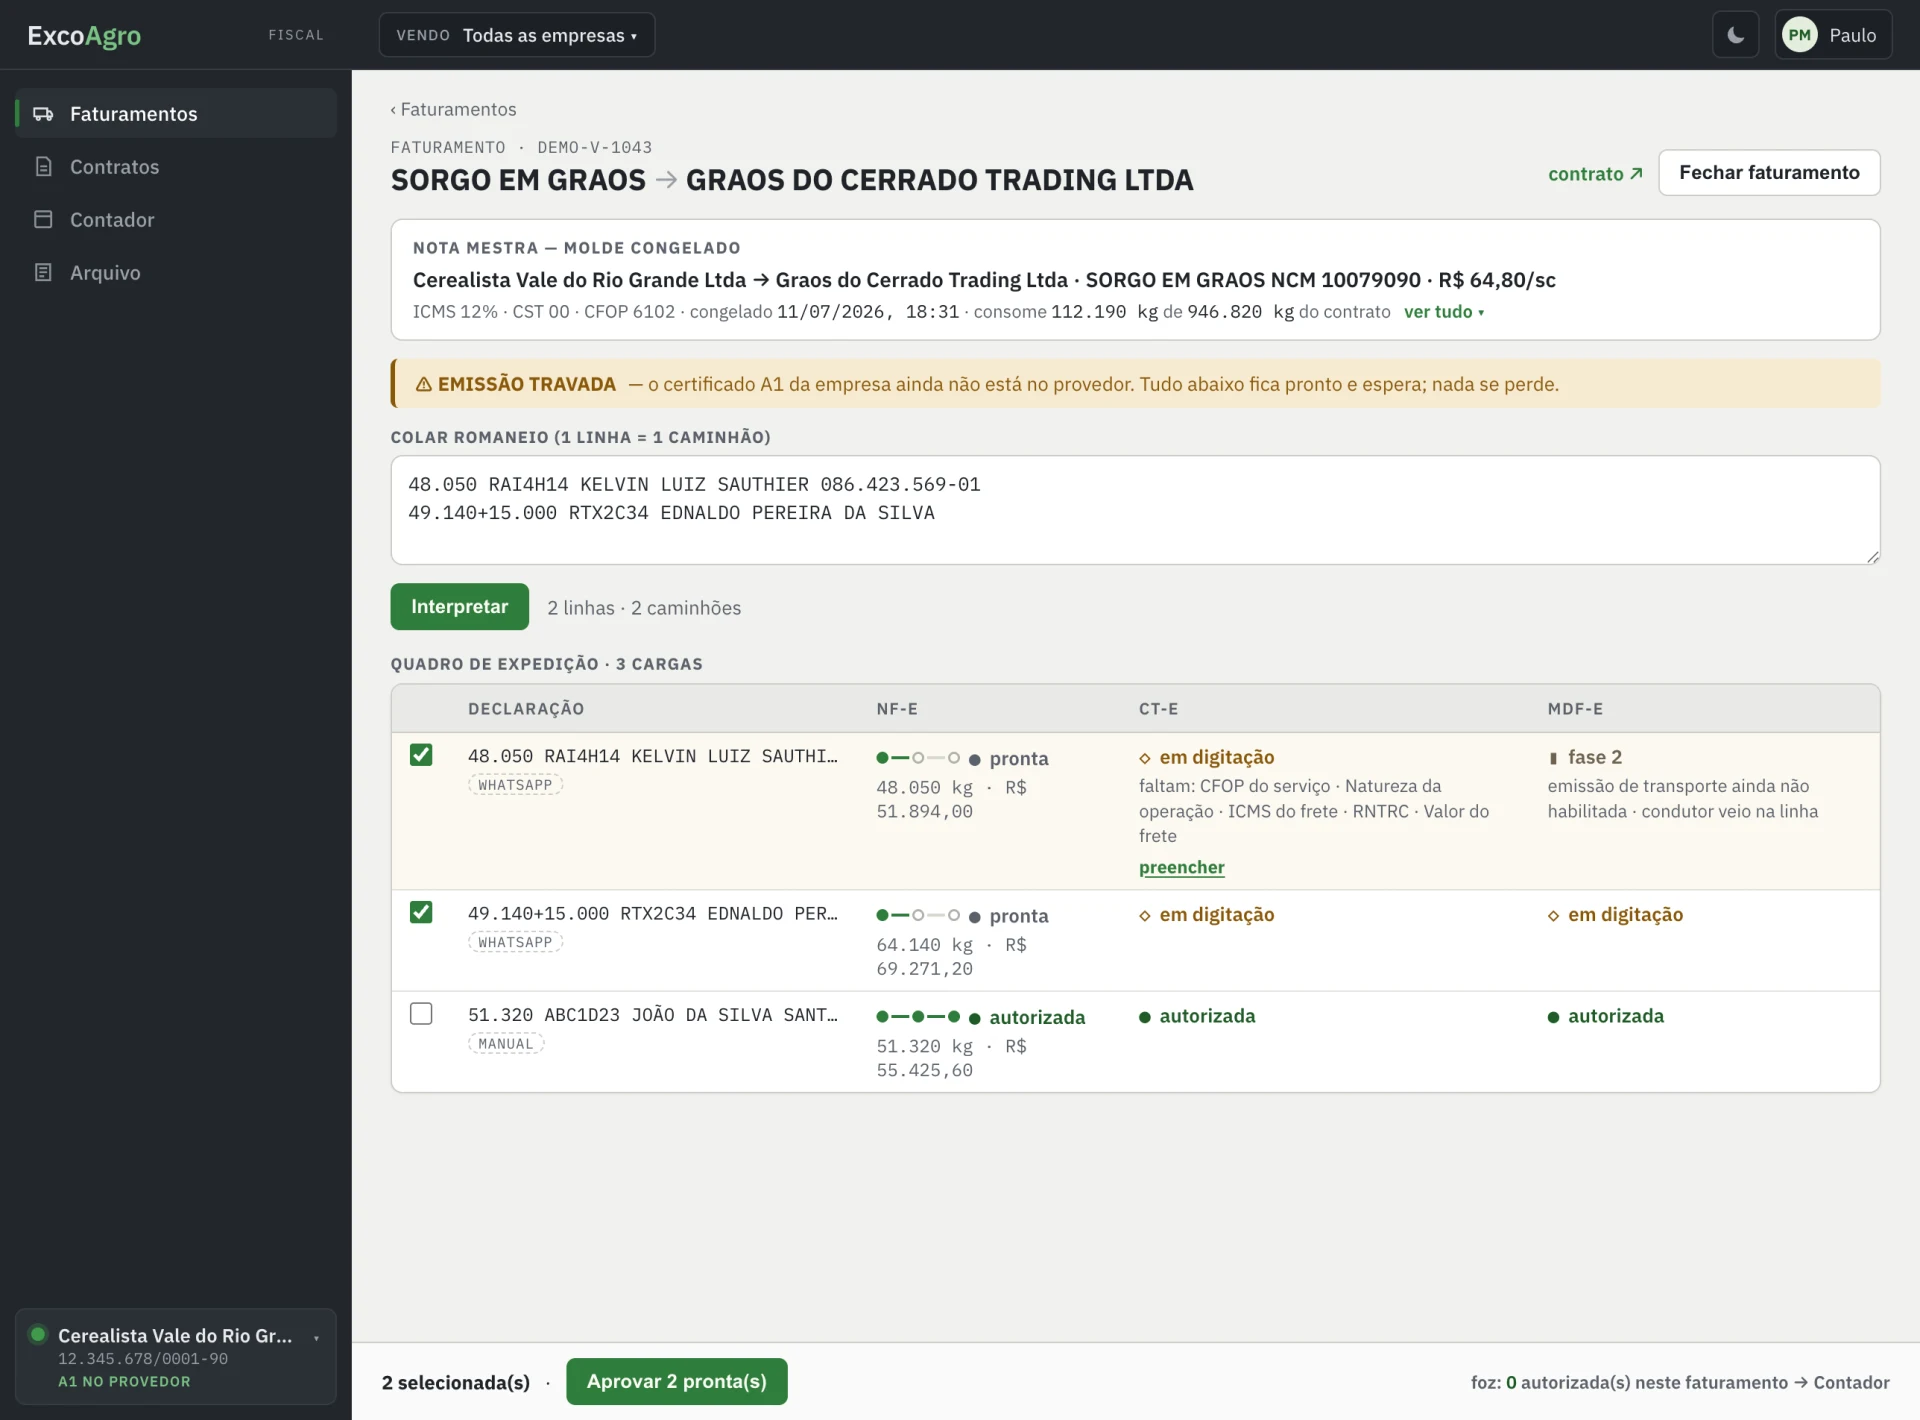
Task: Click the MDF-E column header
Action: [x=1575, y=709]
